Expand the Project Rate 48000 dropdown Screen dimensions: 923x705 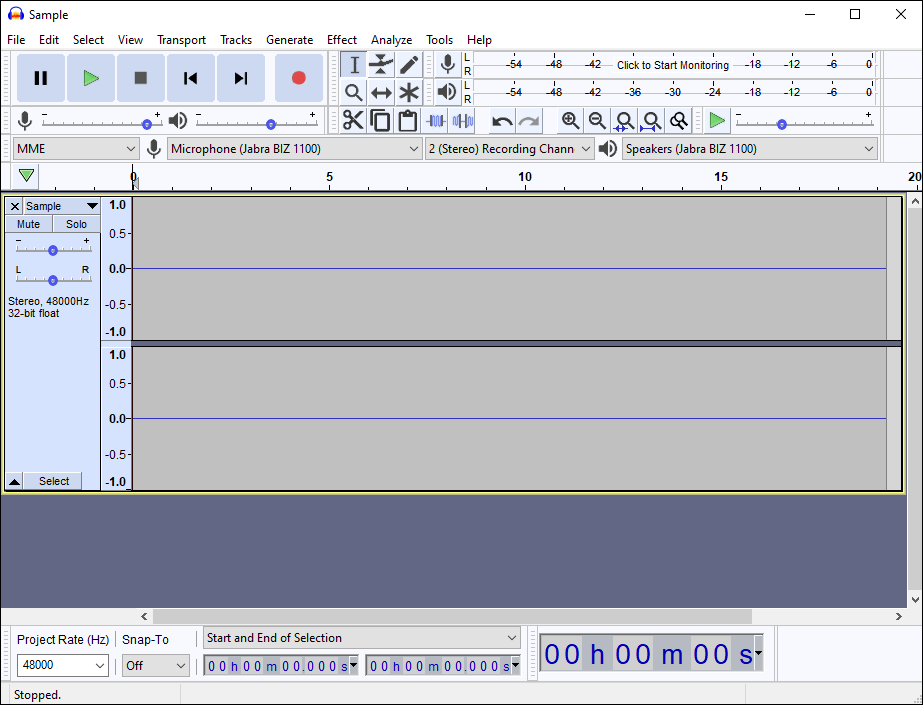tap(62, 665)
